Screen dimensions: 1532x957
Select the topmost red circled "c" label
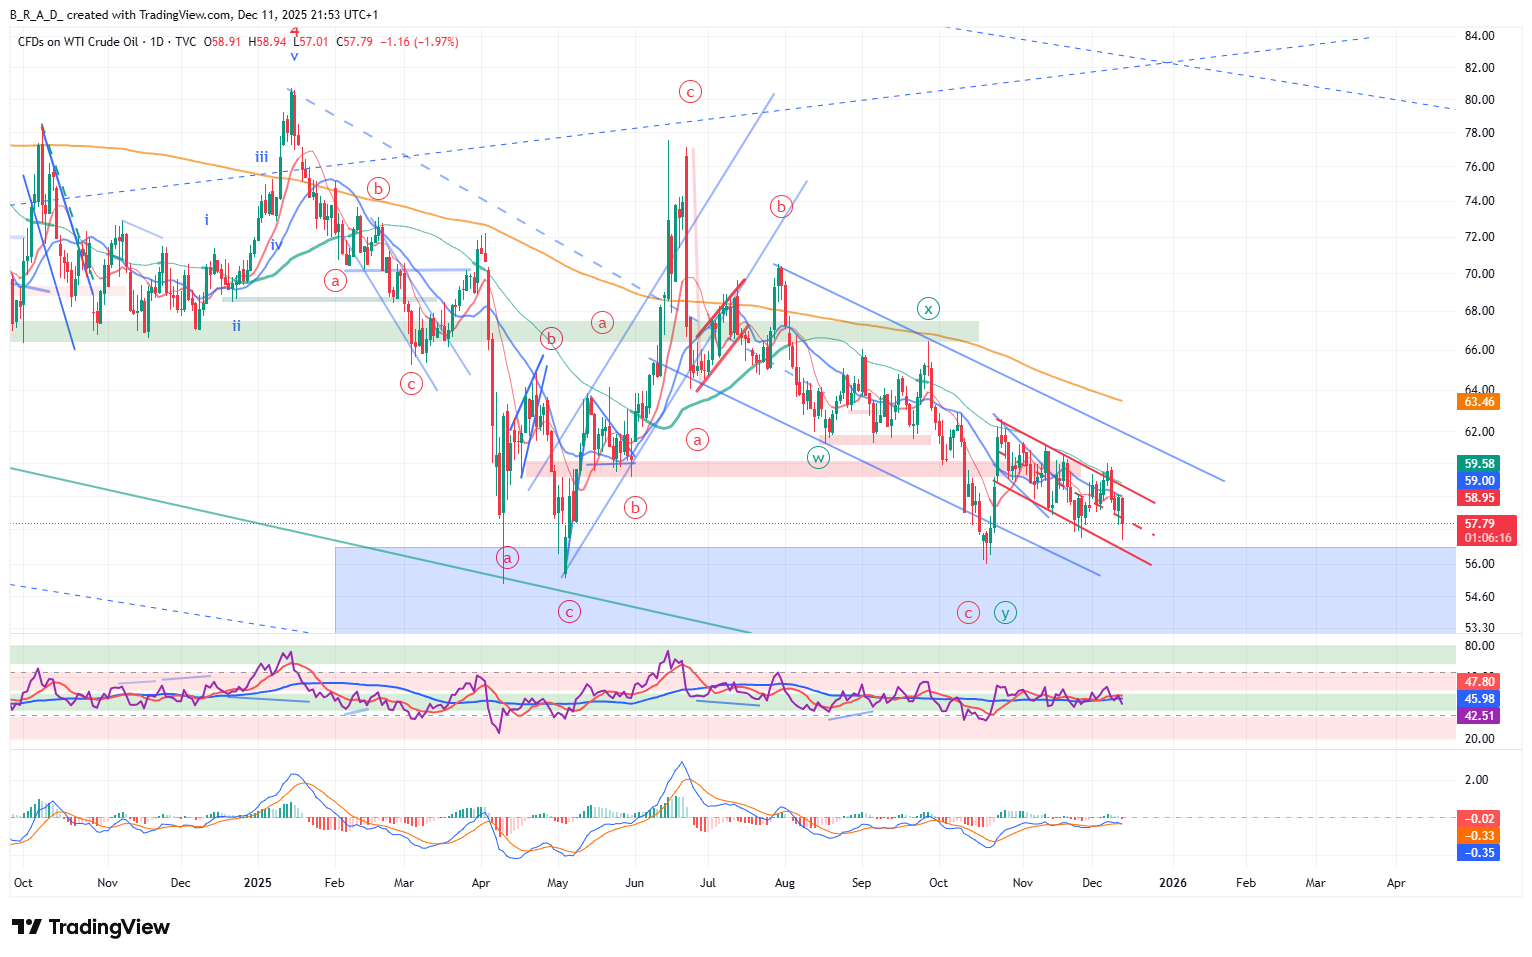690,92
